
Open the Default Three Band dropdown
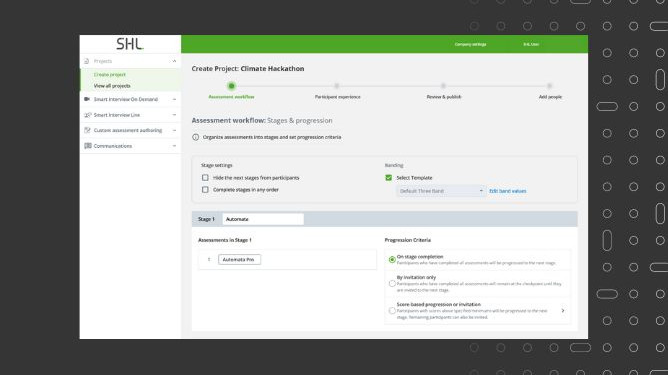(441, 191)
